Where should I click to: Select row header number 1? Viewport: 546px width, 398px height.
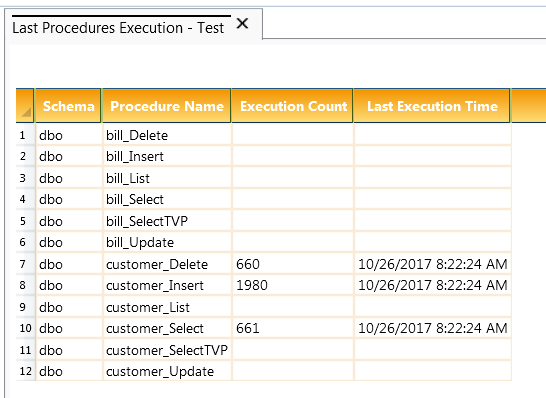click(x=25, y=135)
